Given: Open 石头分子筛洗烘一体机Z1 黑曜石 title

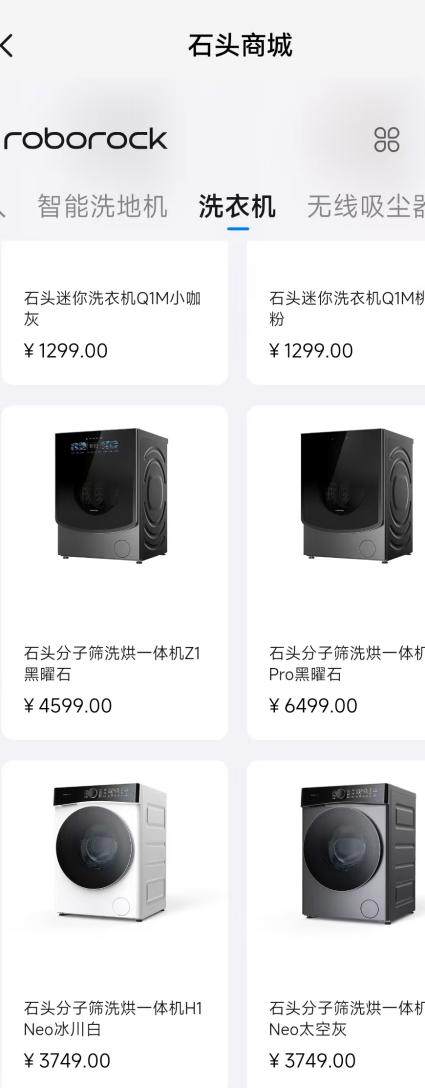Looking at the screenshot, I should click(112, 663).
